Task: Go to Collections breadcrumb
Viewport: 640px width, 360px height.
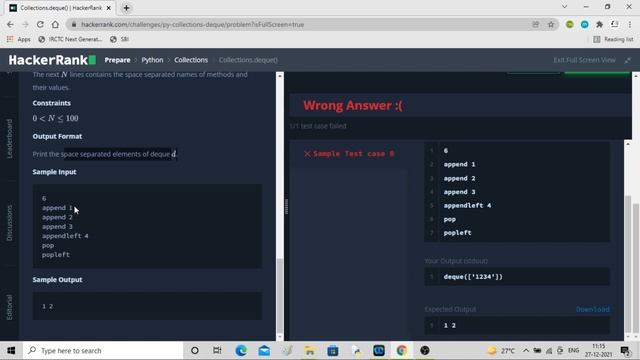Action: 191,60
